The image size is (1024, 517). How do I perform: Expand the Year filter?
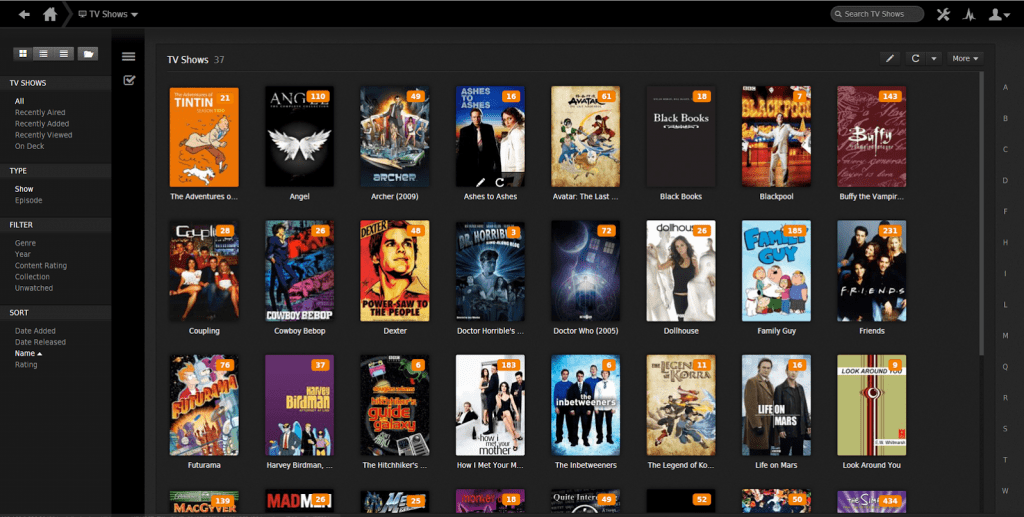[23, 254]
